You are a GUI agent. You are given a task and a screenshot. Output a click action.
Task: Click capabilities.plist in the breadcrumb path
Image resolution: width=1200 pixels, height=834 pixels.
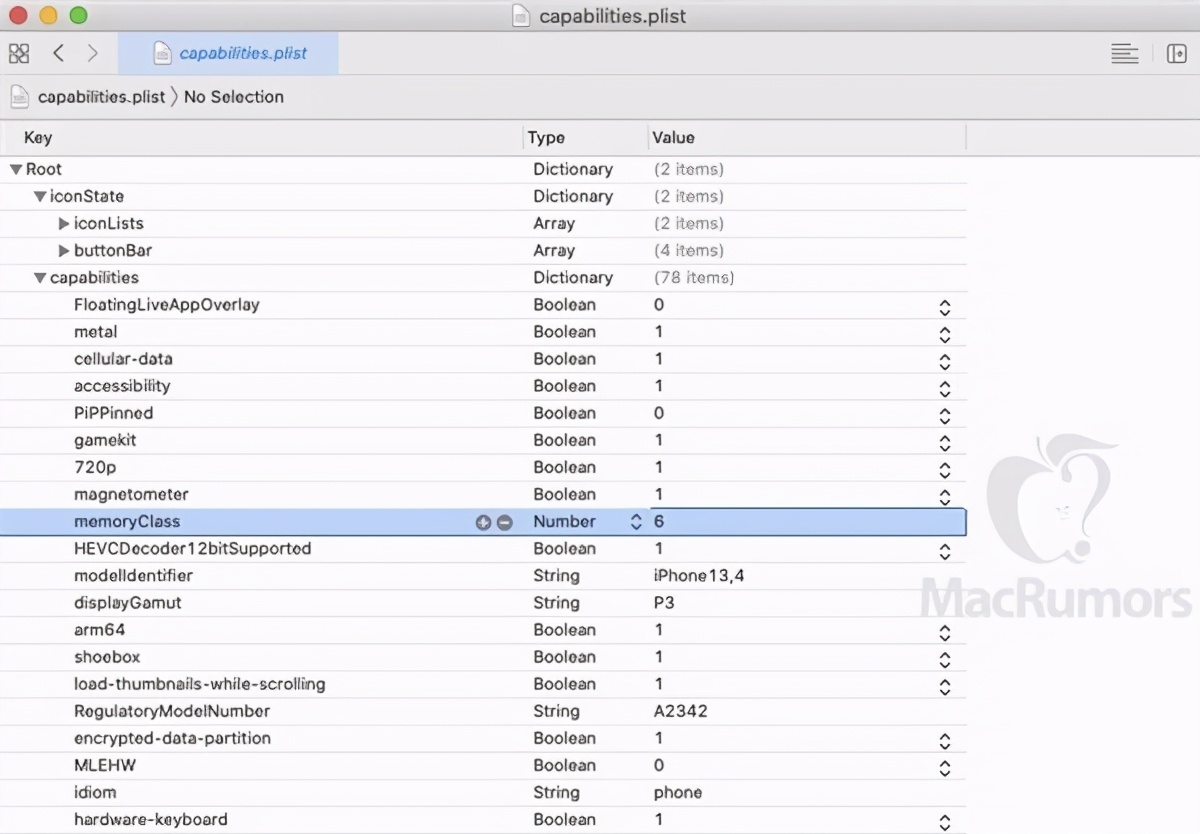tap(101, 97)
